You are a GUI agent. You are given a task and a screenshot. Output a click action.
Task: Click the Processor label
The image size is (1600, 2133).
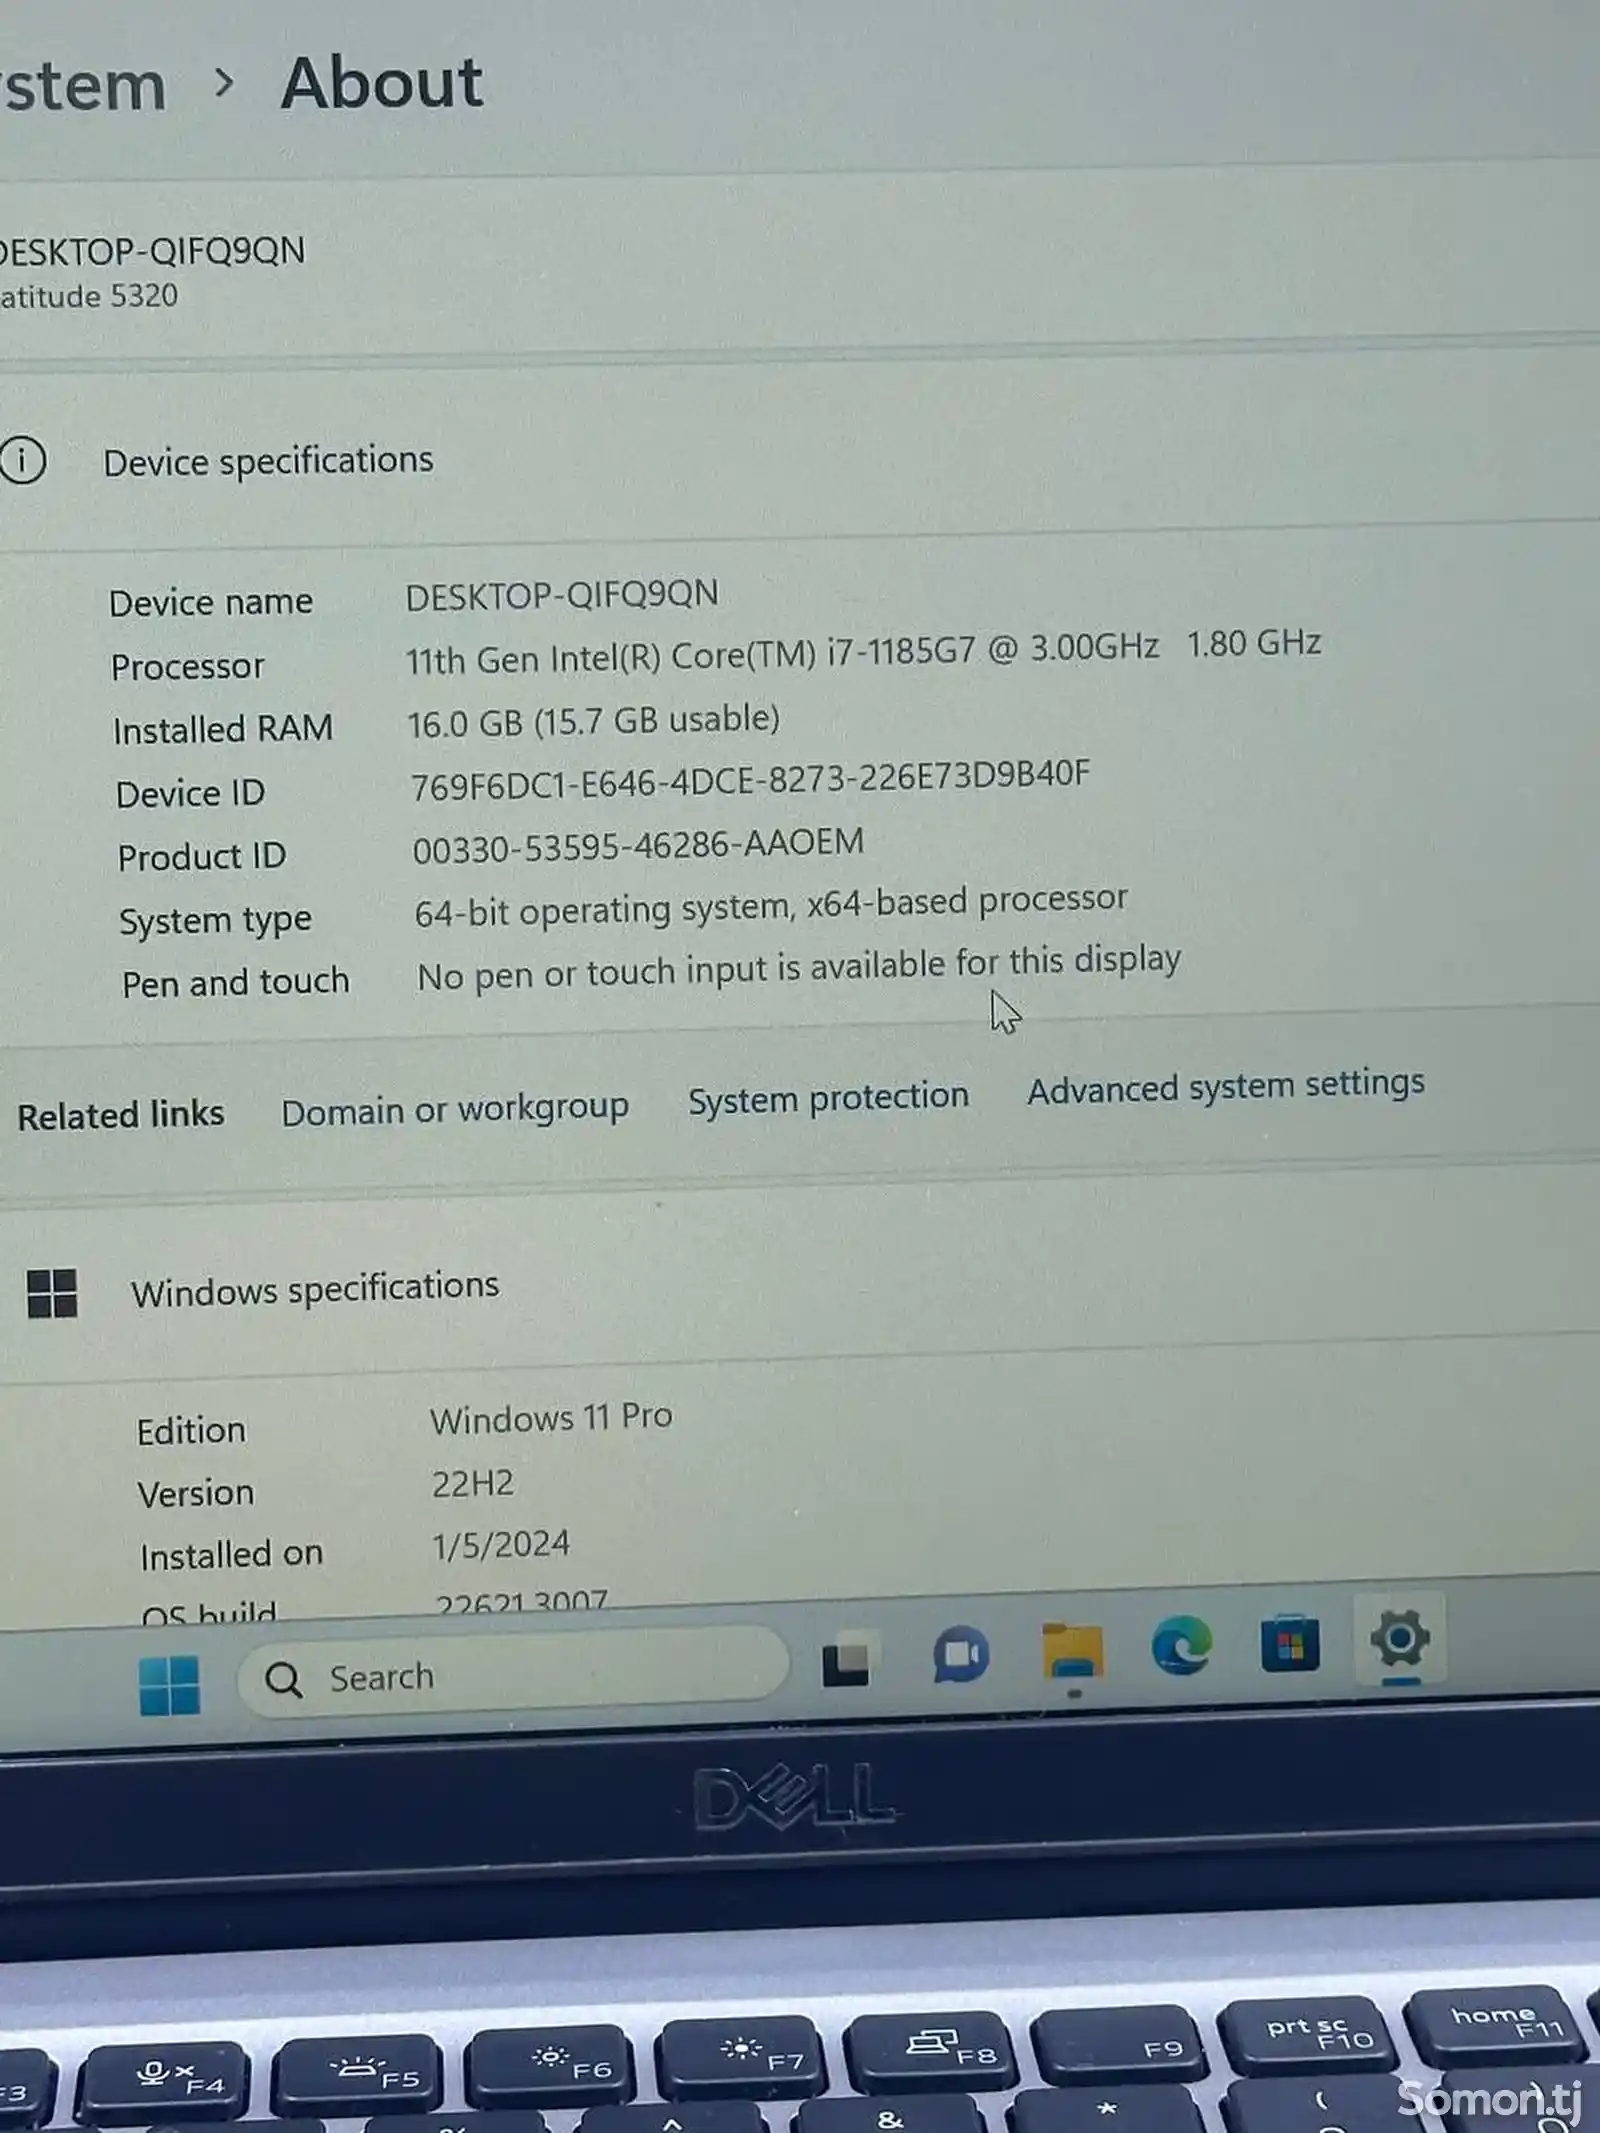point(188,666)
